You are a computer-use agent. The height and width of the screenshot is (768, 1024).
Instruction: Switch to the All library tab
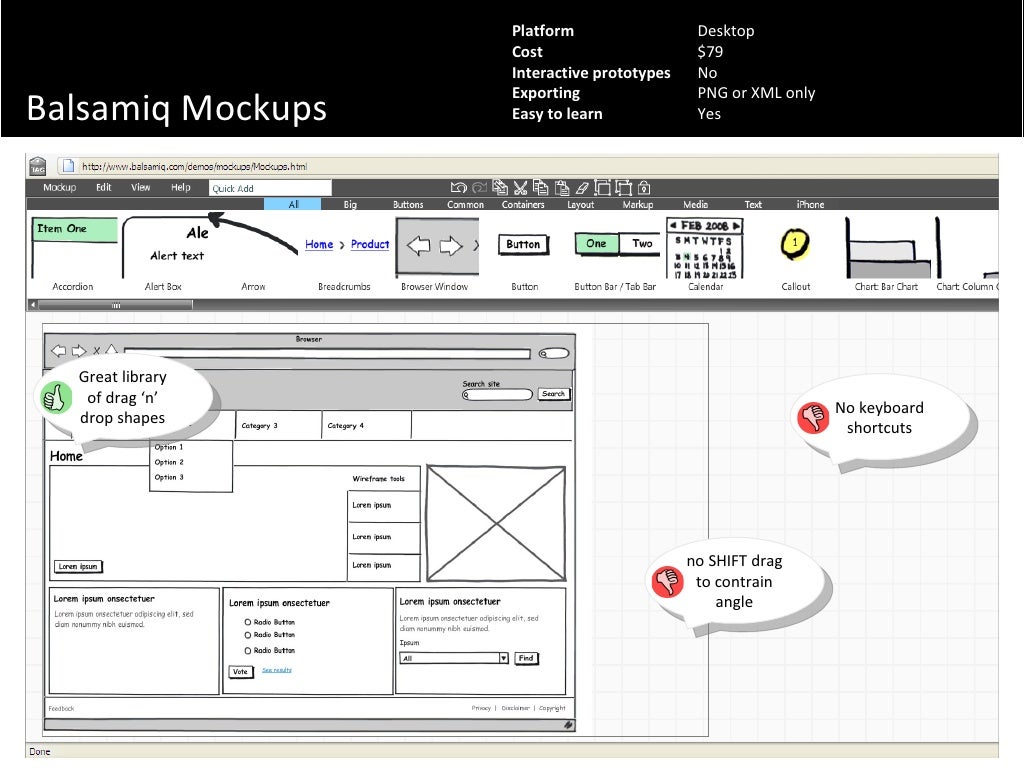pos(293,204)
